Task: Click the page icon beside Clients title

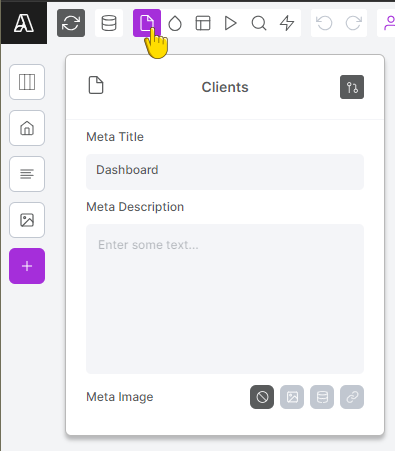Action: 96,85
